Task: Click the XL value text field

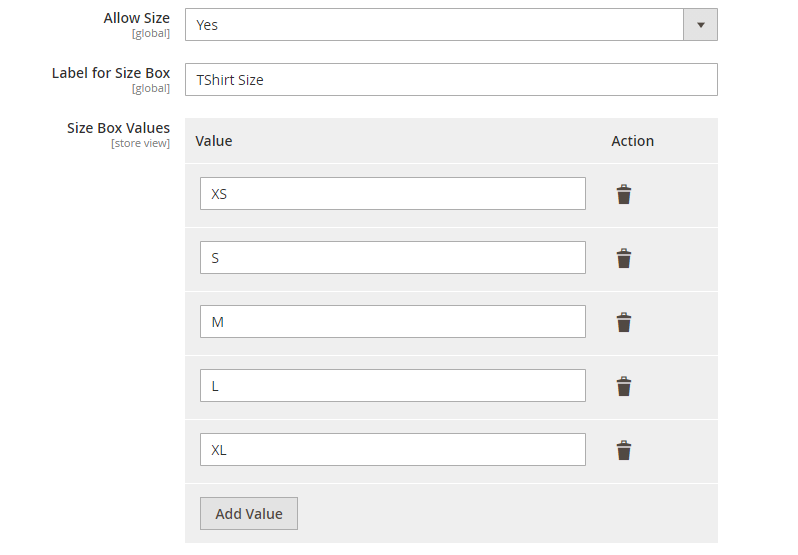Action: (x=392, y=450)
